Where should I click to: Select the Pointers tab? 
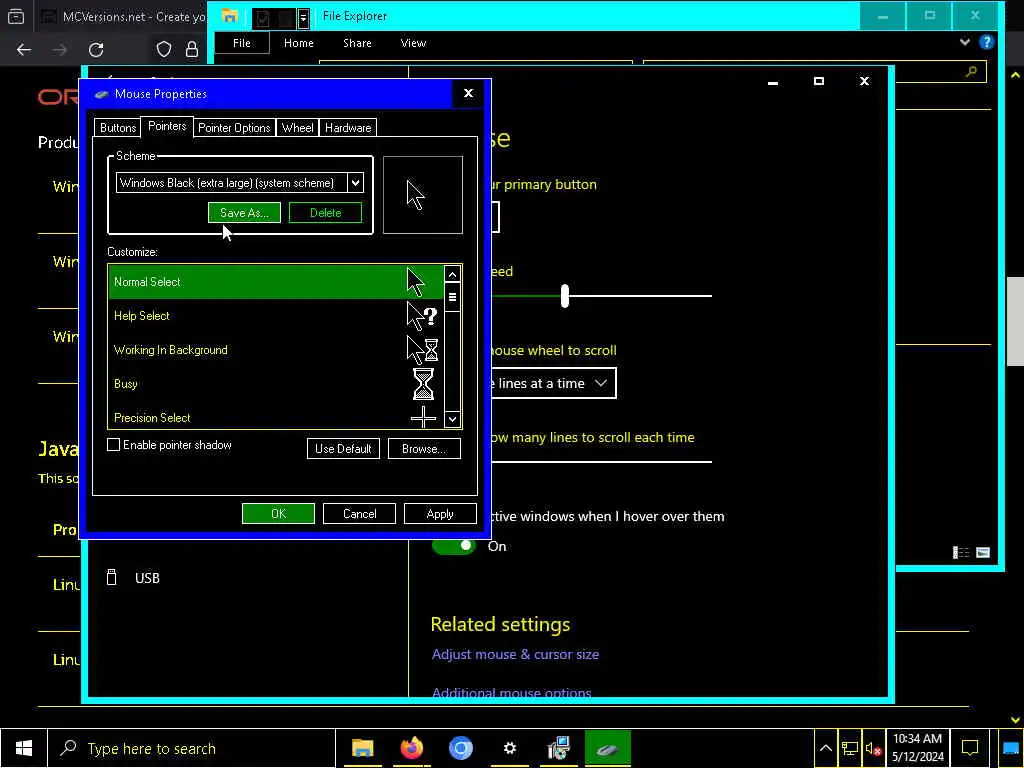[167, 127]
